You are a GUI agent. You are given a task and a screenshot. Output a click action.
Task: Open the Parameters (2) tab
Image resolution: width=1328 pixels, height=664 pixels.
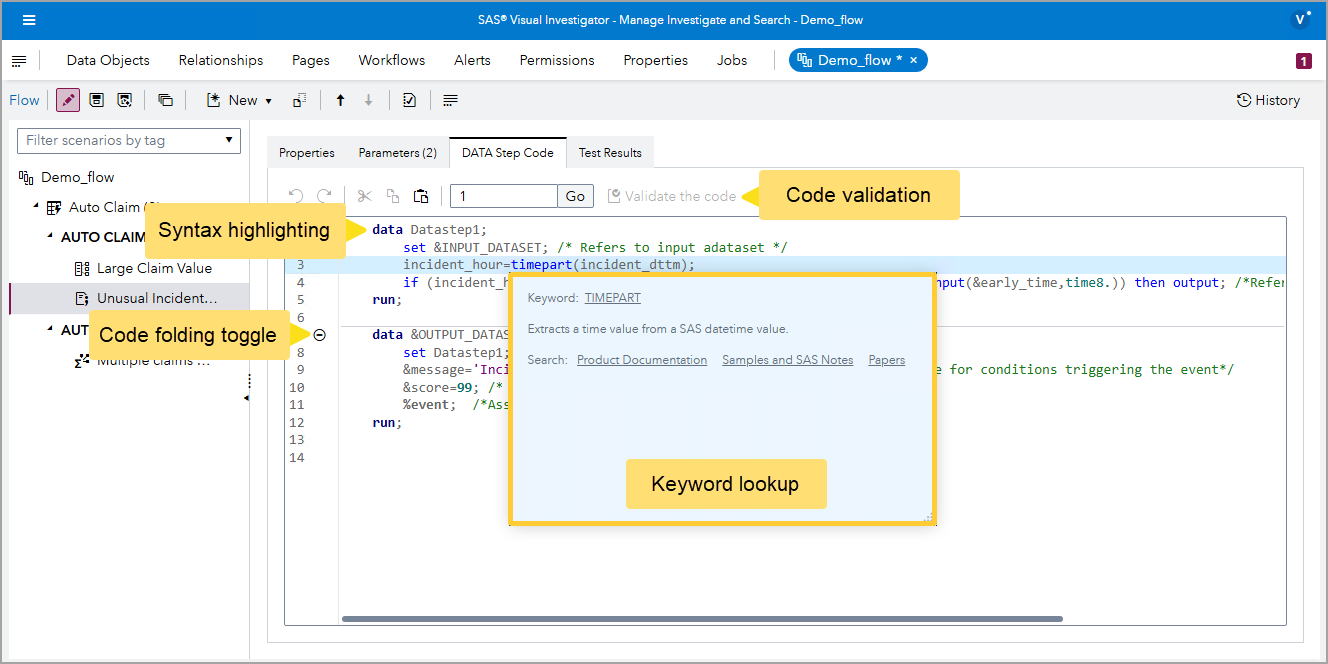click(397, 153)
